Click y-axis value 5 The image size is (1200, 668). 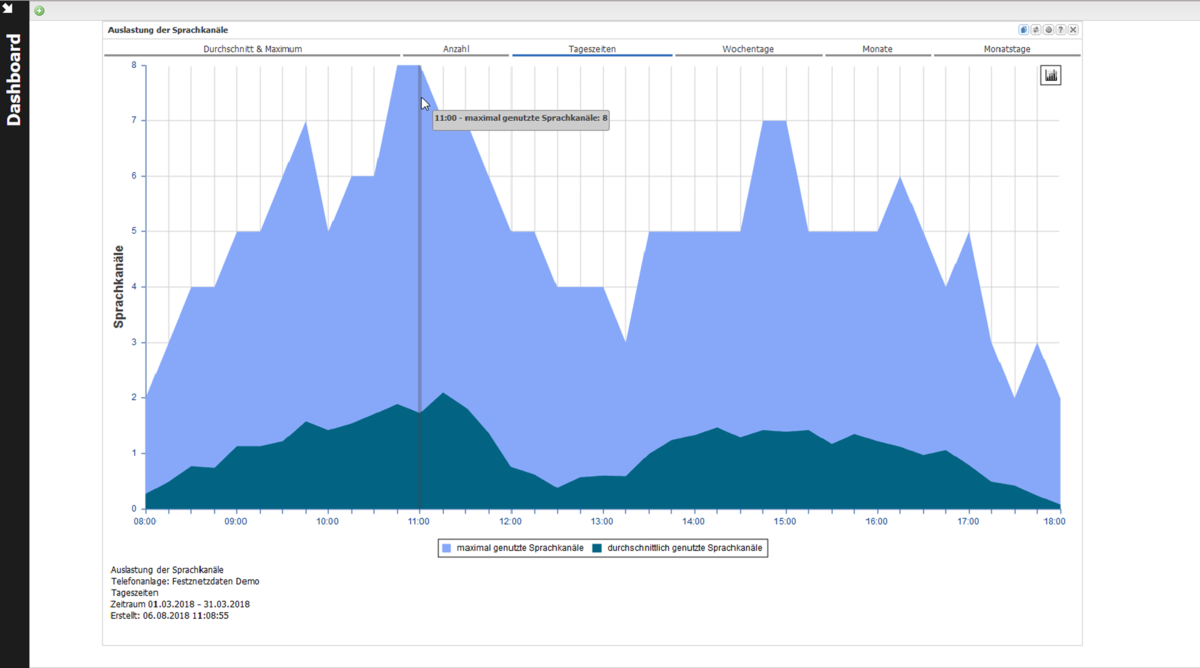click(134, 232)
